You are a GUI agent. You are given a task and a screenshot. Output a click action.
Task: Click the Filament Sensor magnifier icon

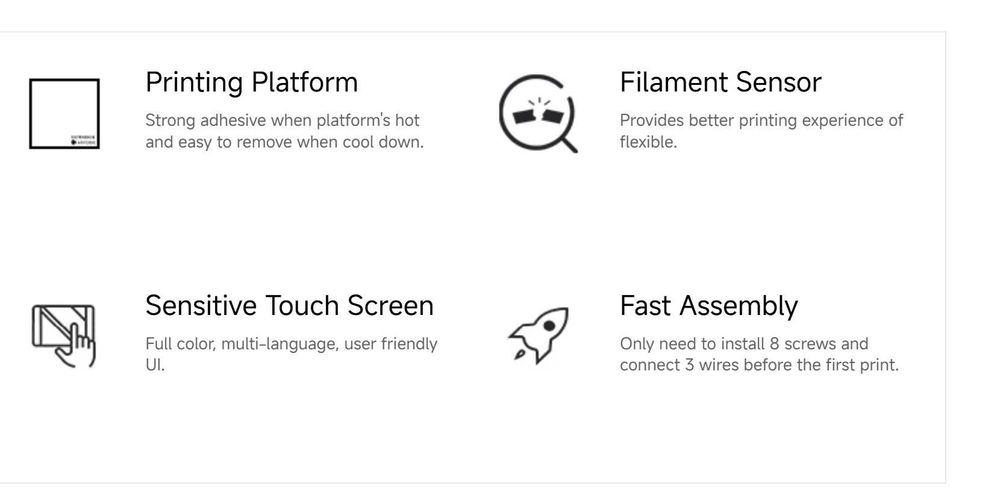coord(538,113)
